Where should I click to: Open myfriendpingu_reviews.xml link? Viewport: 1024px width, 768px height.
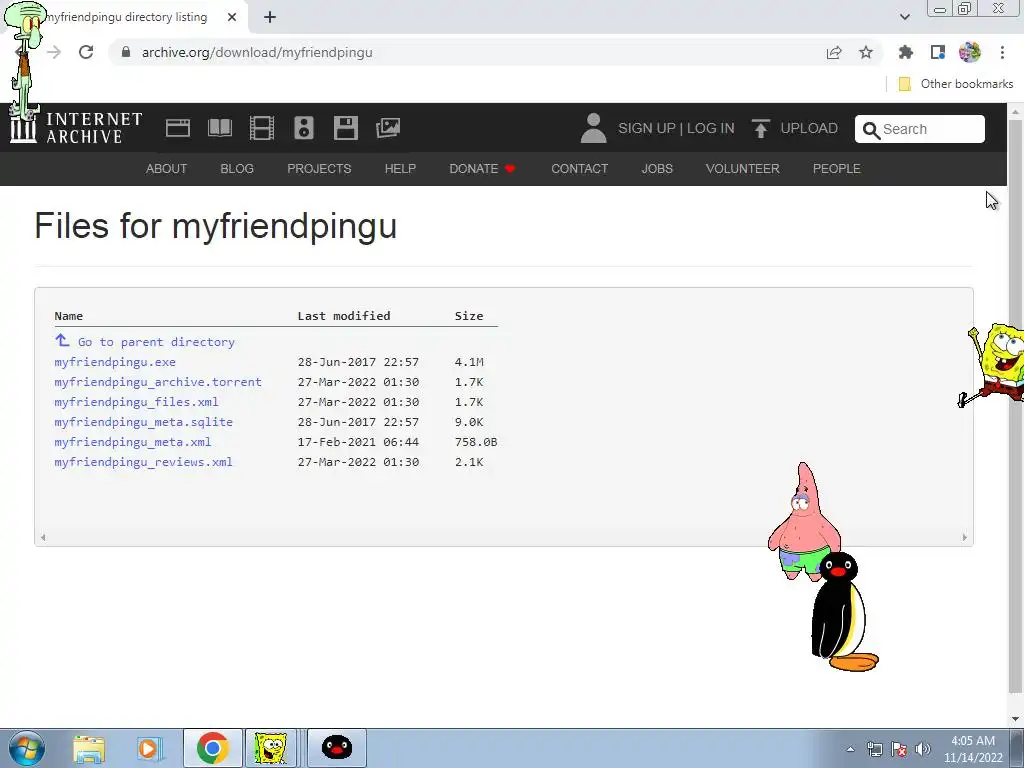click(x=144, y=462)
